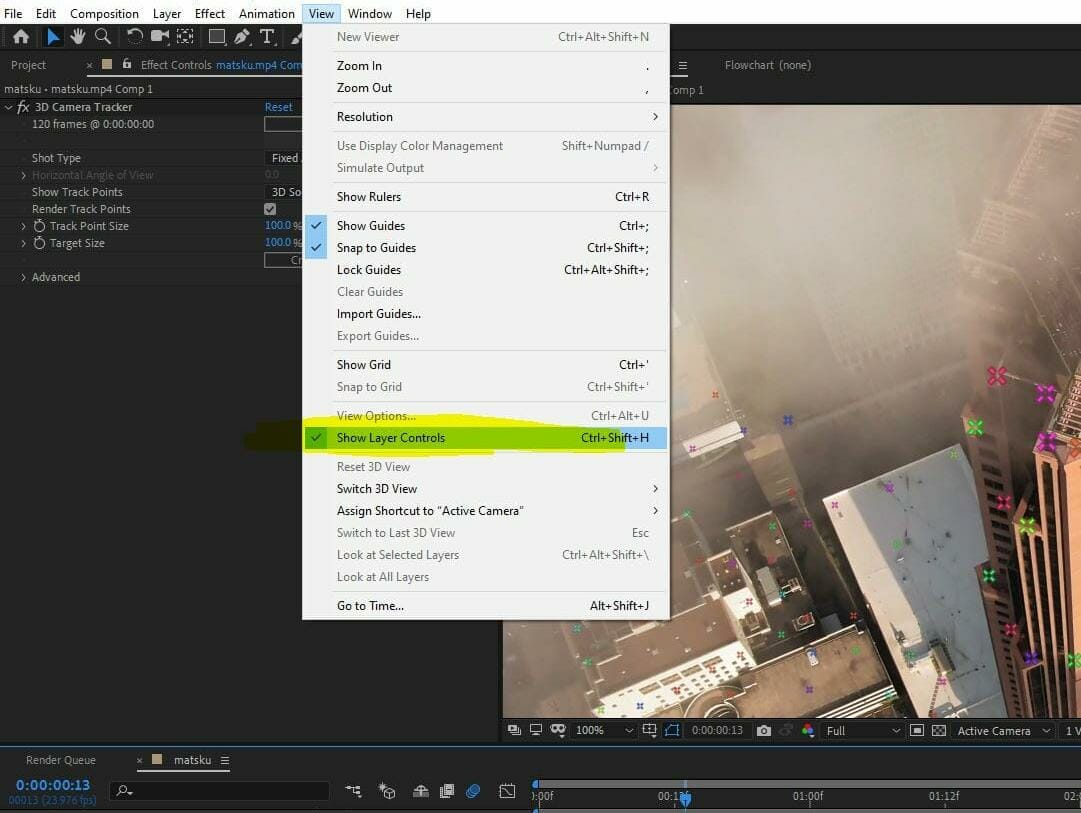Click the viewer timecode 0:00:00:13
Image resolution: width=1081 pixels, height=813 pixels.
[x=717, y=730]
